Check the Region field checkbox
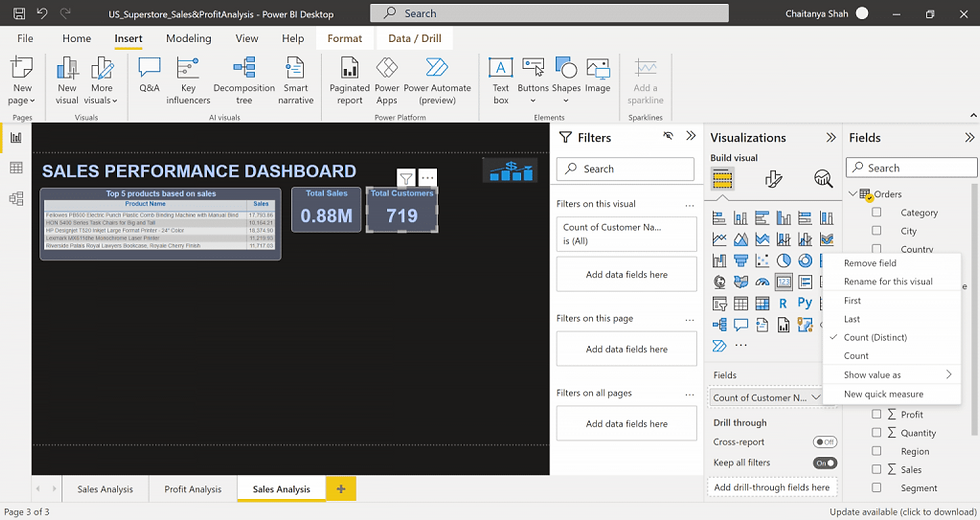This screenshot has width=980, height=520. 876,451
